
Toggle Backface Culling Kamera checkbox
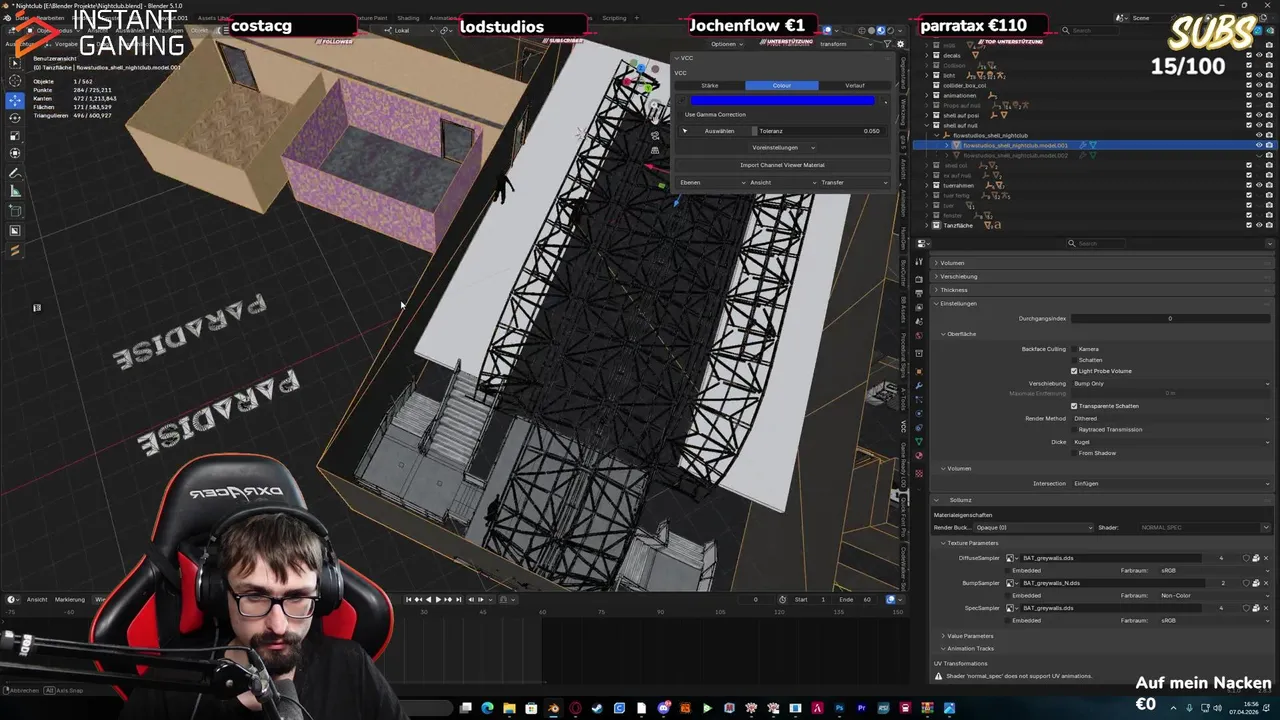1074,349
